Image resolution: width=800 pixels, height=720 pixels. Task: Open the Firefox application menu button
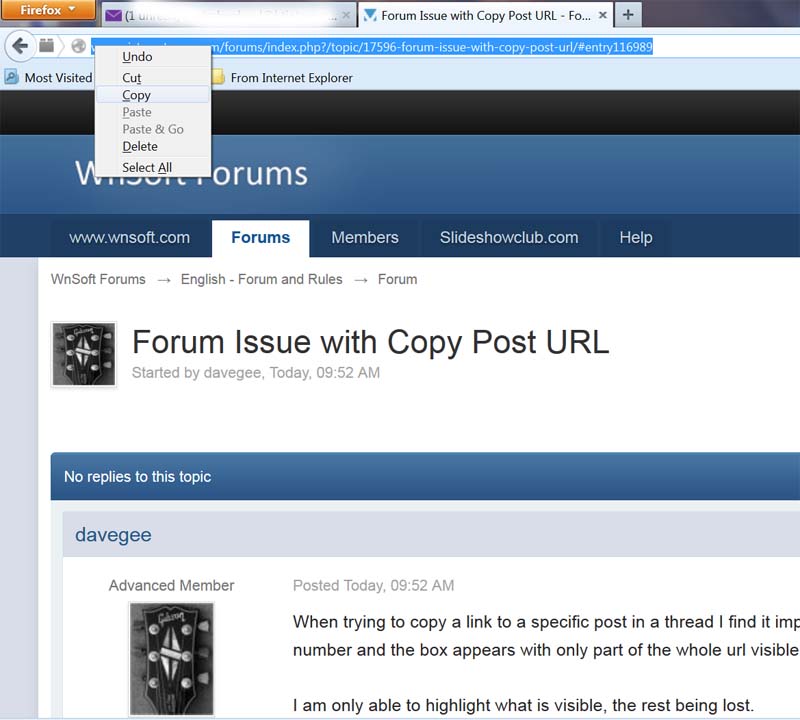(48, 10)
